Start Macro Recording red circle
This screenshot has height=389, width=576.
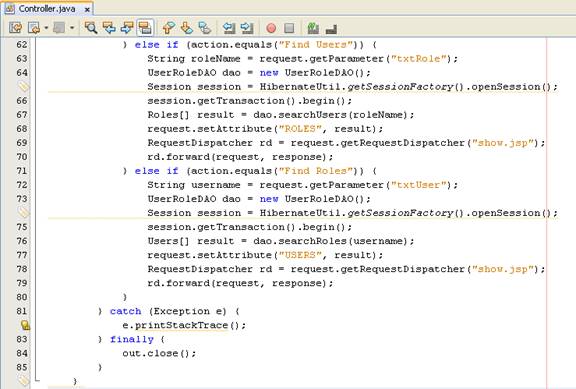pos(271,28)
